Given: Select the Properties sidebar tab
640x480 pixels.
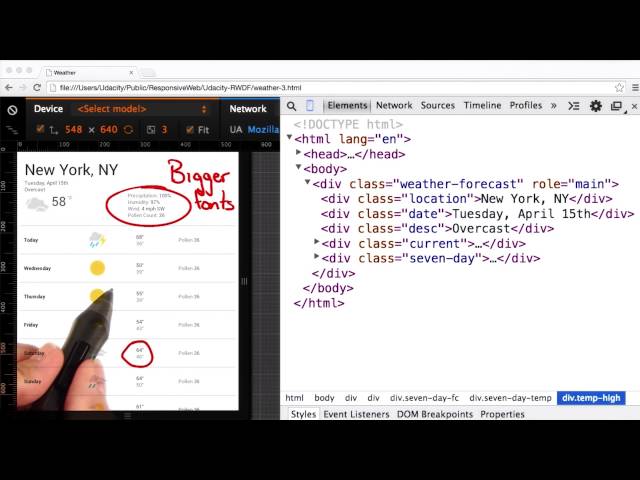Looking at the screenshot, I should [x=502, y=414].
